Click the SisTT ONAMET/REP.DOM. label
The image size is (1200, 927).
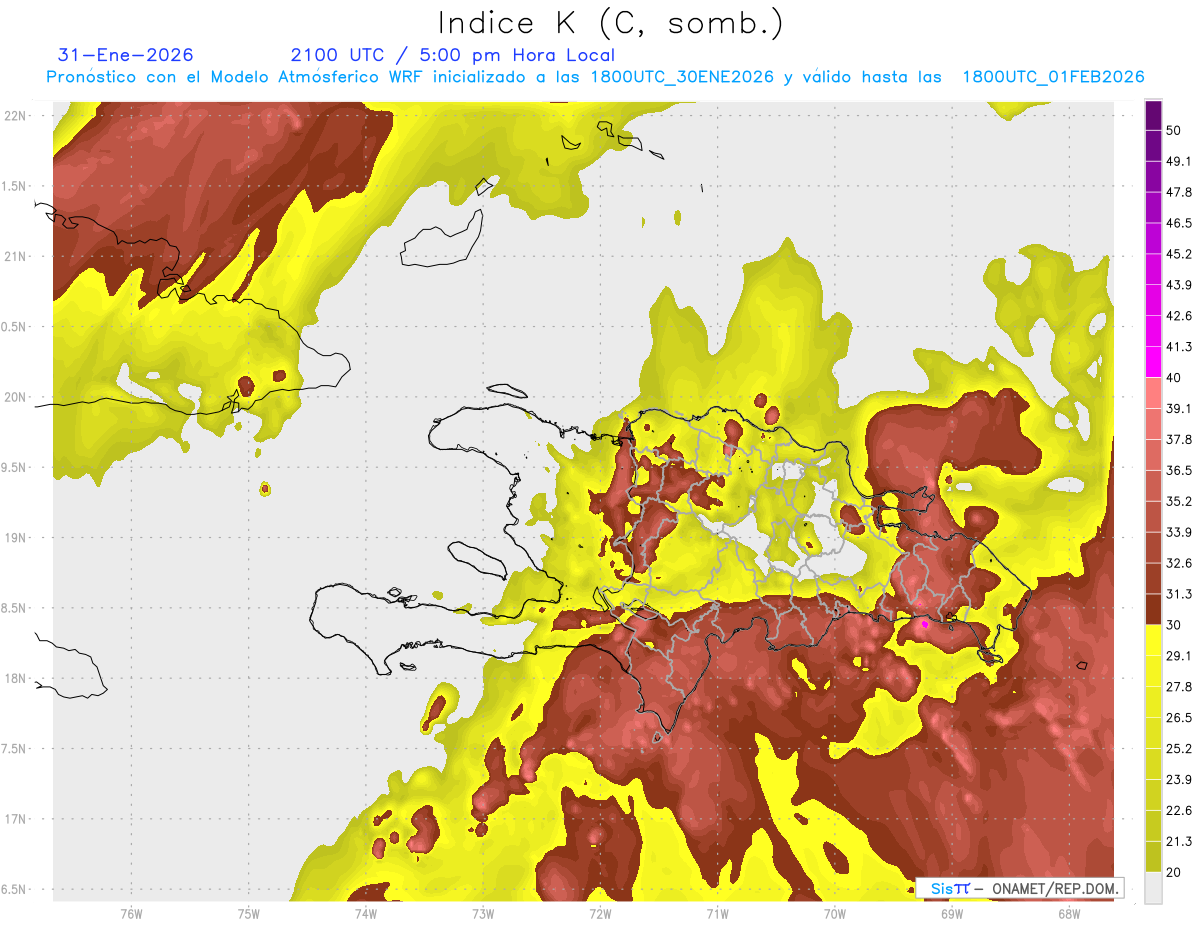tap(1018, 888)
